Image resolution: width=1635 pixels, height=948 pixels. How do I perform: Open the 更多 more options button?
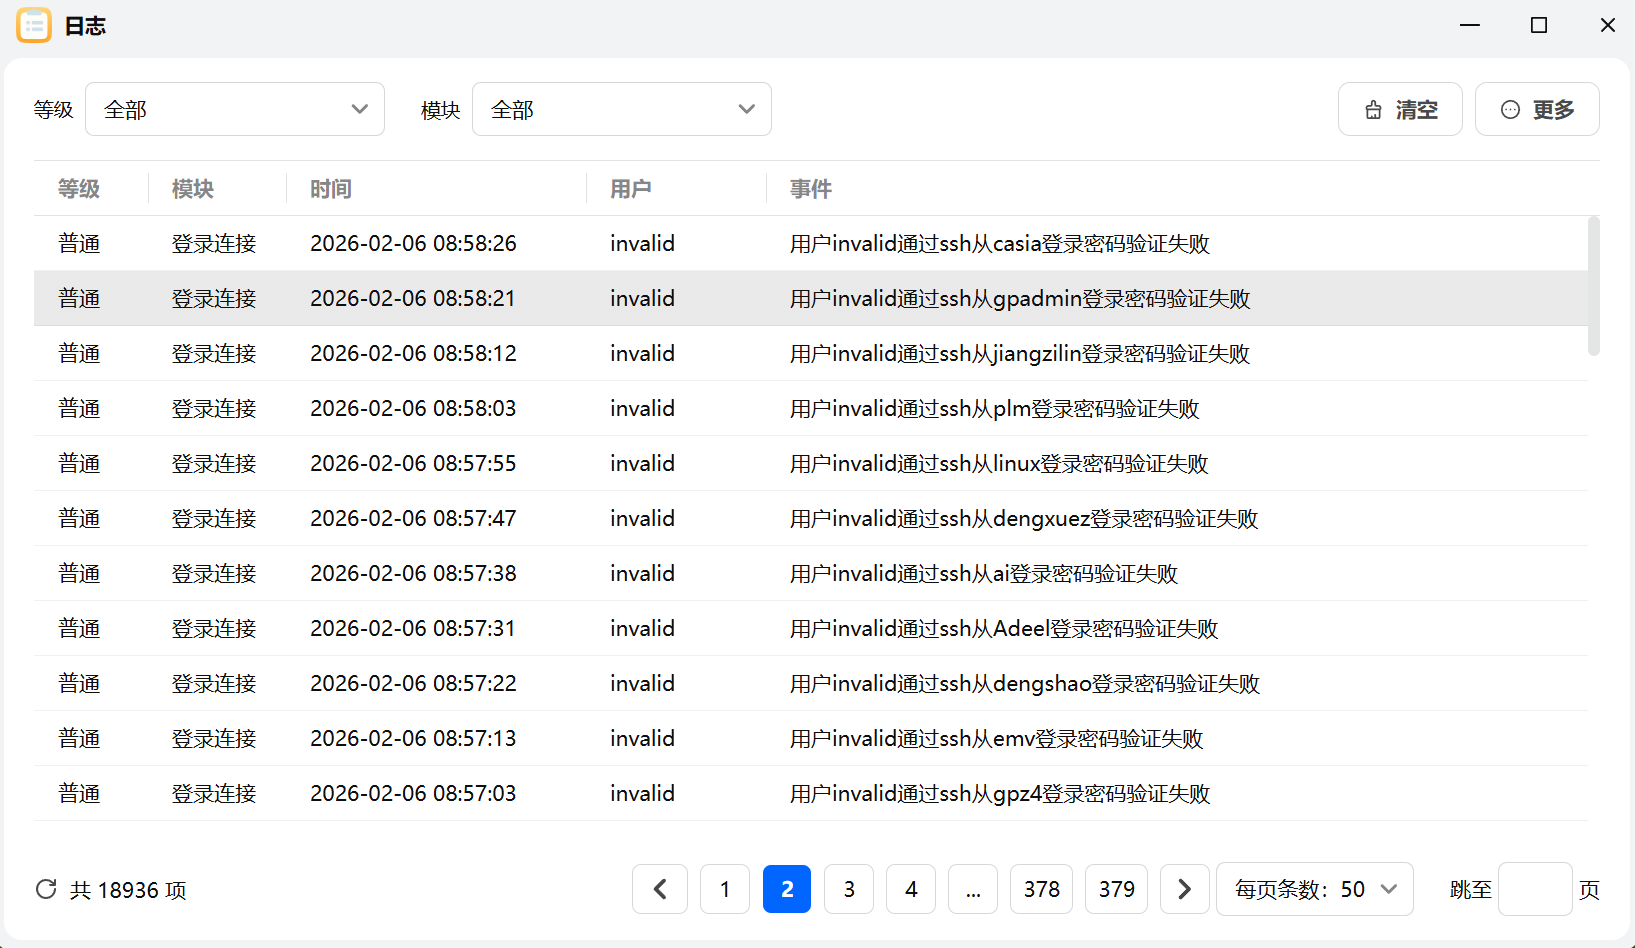[1537, 109]
